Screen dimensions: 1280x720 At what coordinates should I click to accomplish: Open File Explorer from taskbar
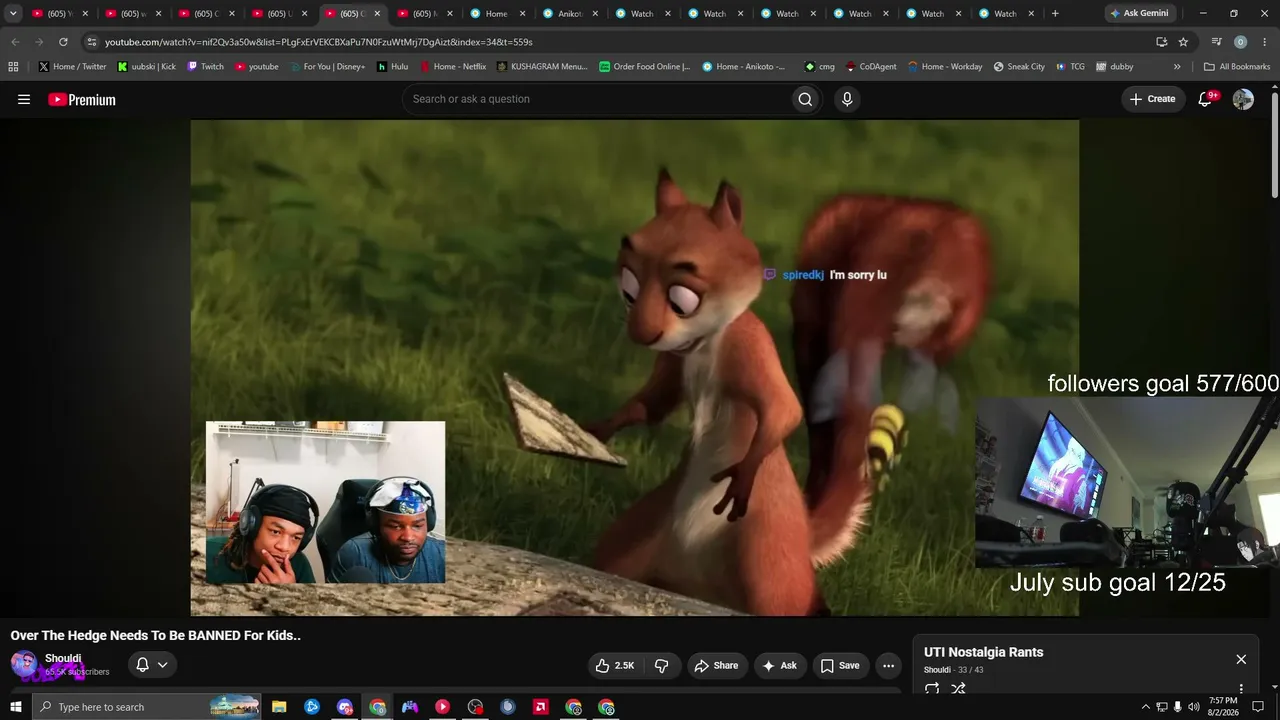(279, 707)
